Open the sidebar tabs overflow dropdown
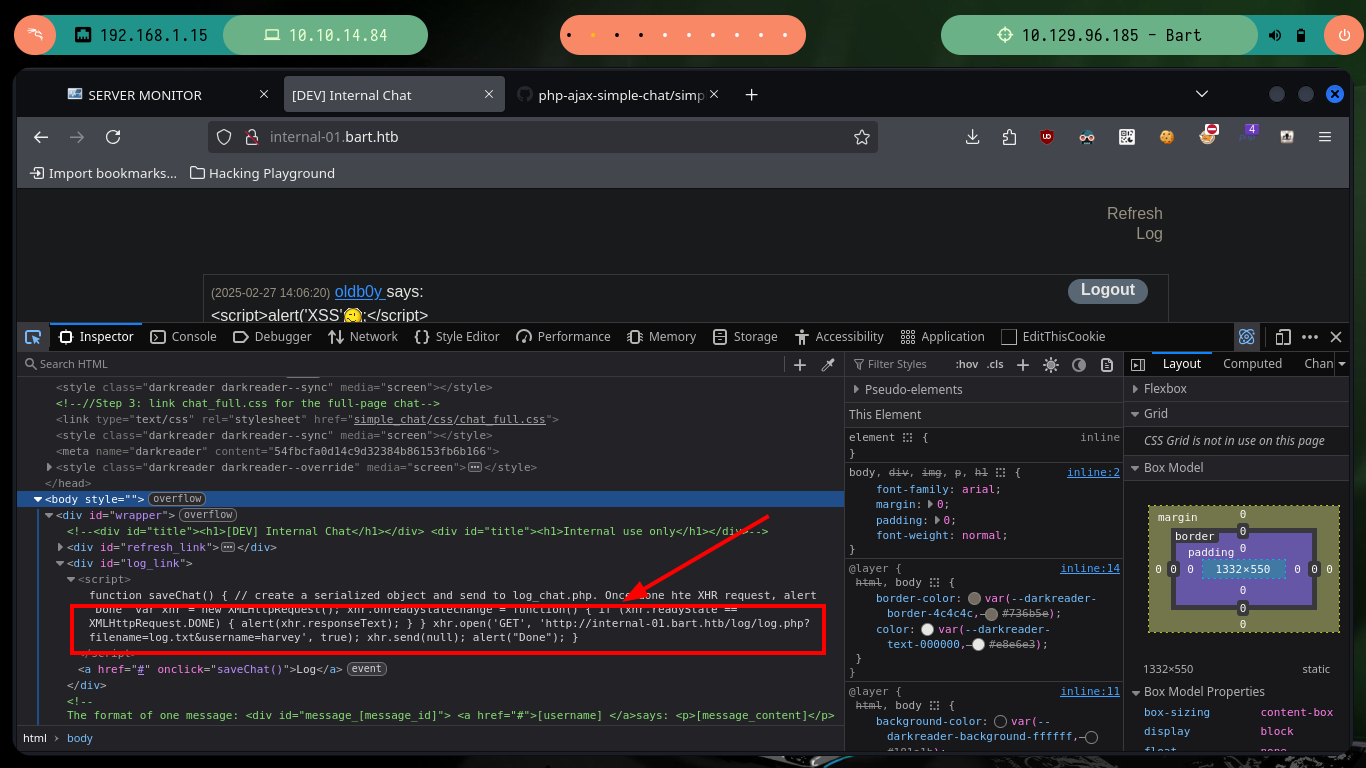This screenshot has height=768, width=1366. [1342, 364]
